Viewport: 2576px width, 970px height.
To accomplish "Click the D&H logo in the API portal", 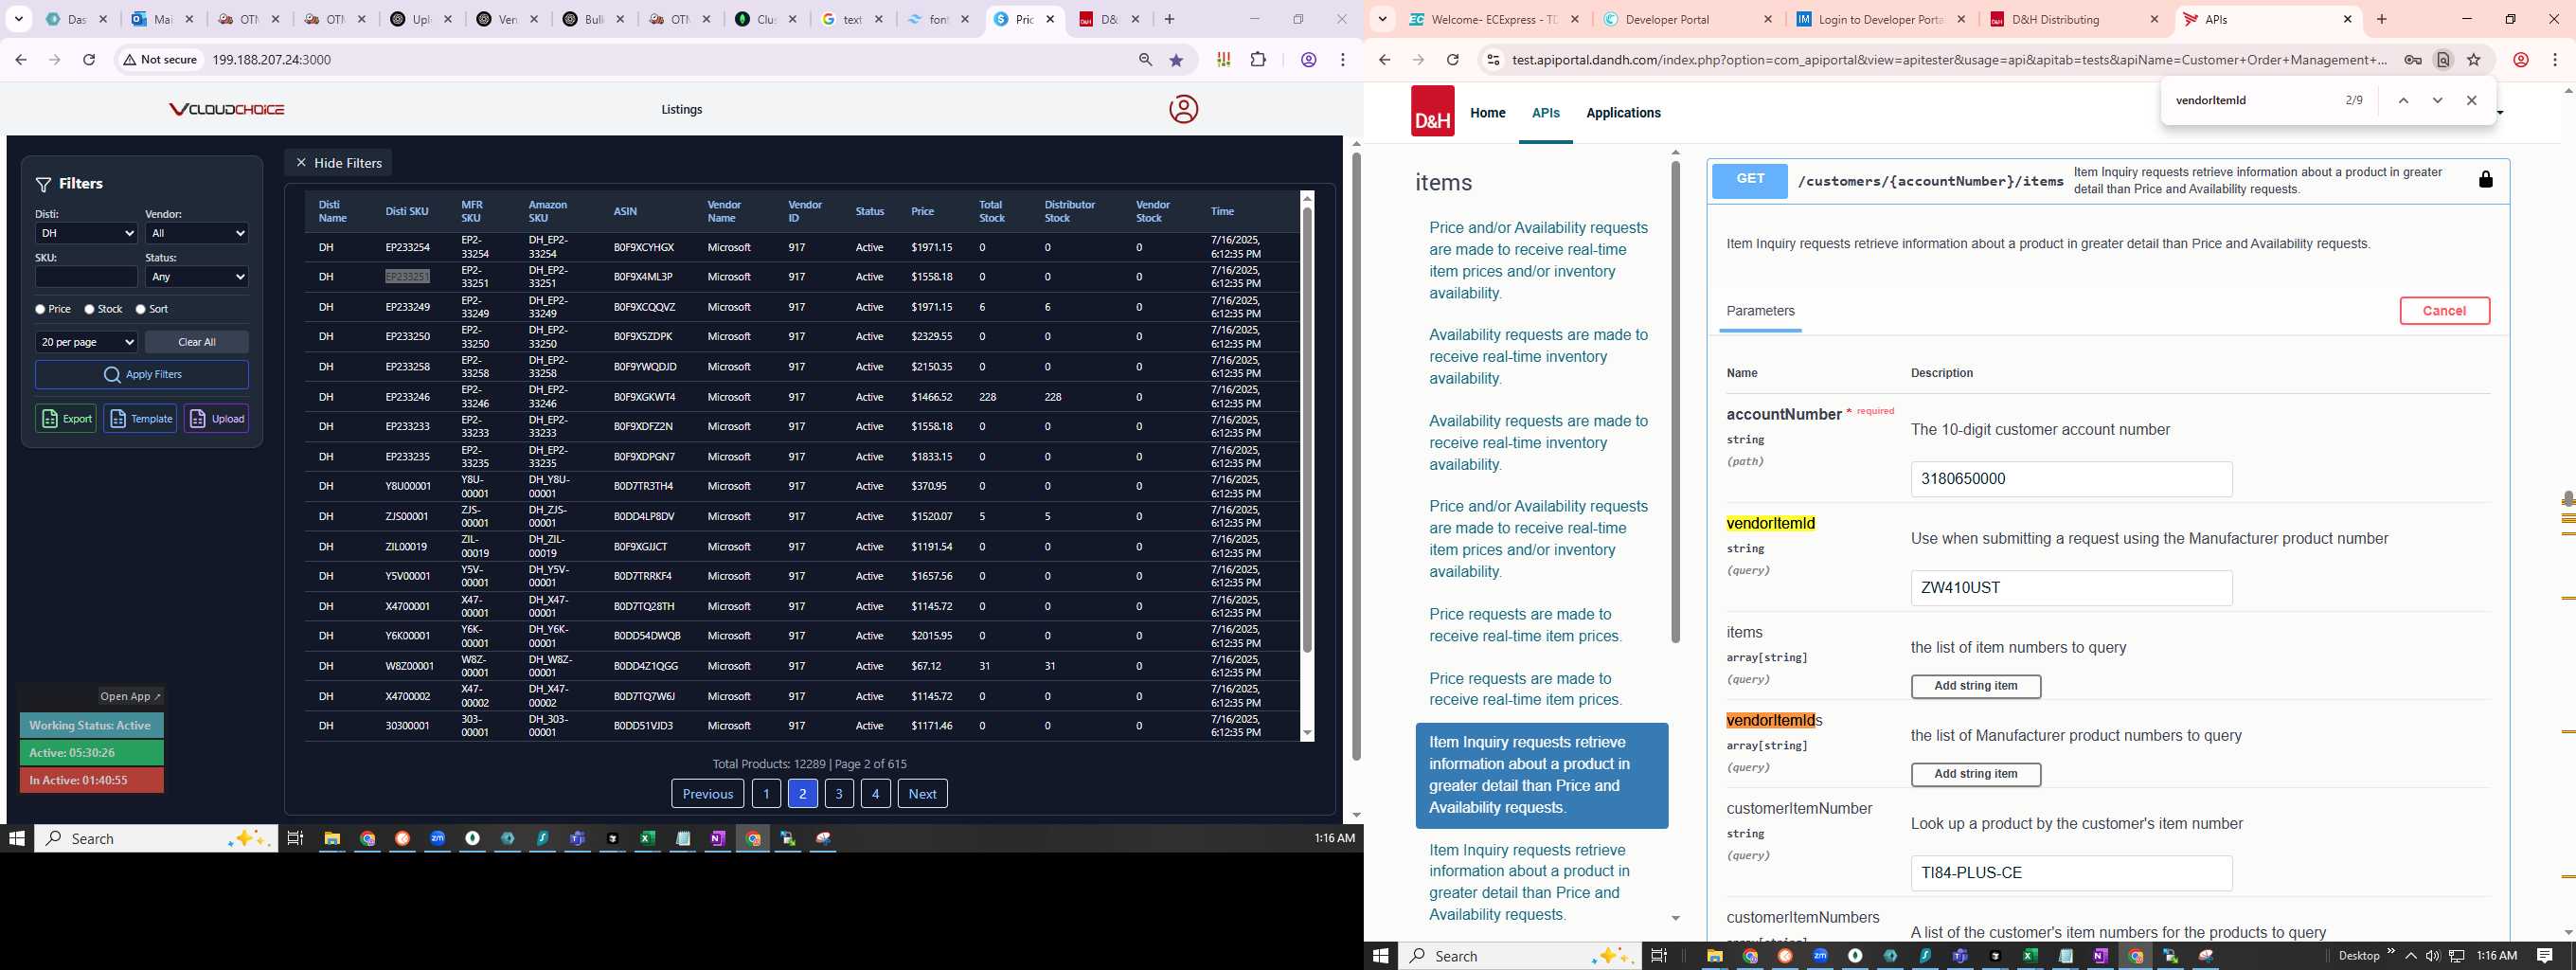I will pyautogui.click(x=1432, y=111).
